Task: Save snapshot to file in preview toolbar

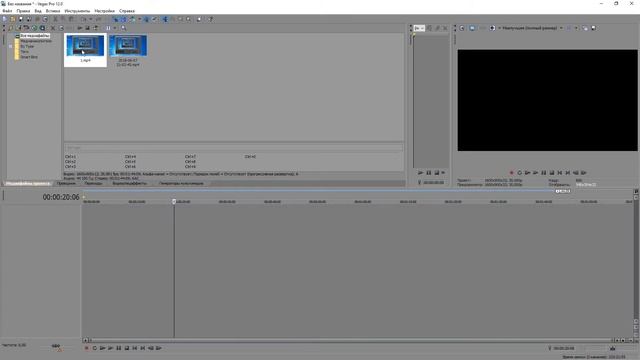Action: point(593,28)
